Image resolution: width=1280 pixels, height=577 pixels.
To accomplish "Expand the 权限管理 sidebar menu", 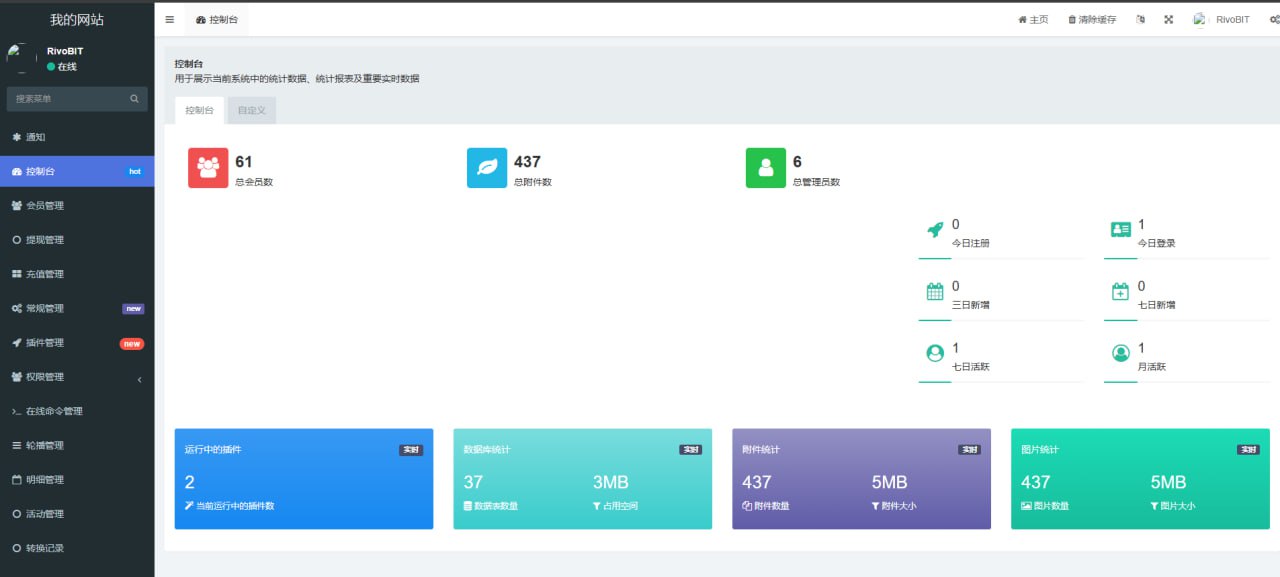I will [77, 377].
